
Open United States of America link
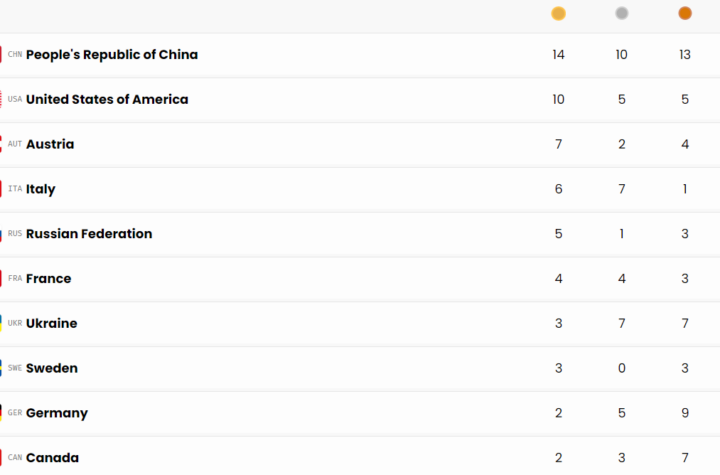(x=106, y=100)
